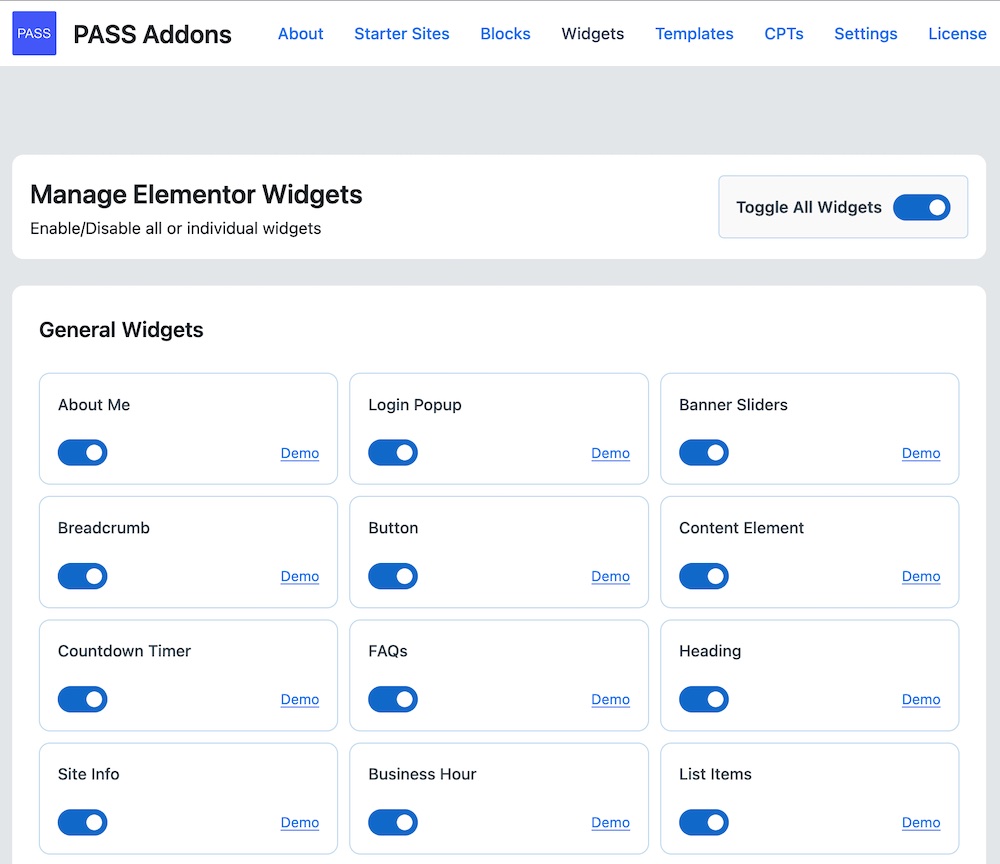Switch off the Breadcrumb widget
The image size is (1000, 864).
(x=82, y=576)
